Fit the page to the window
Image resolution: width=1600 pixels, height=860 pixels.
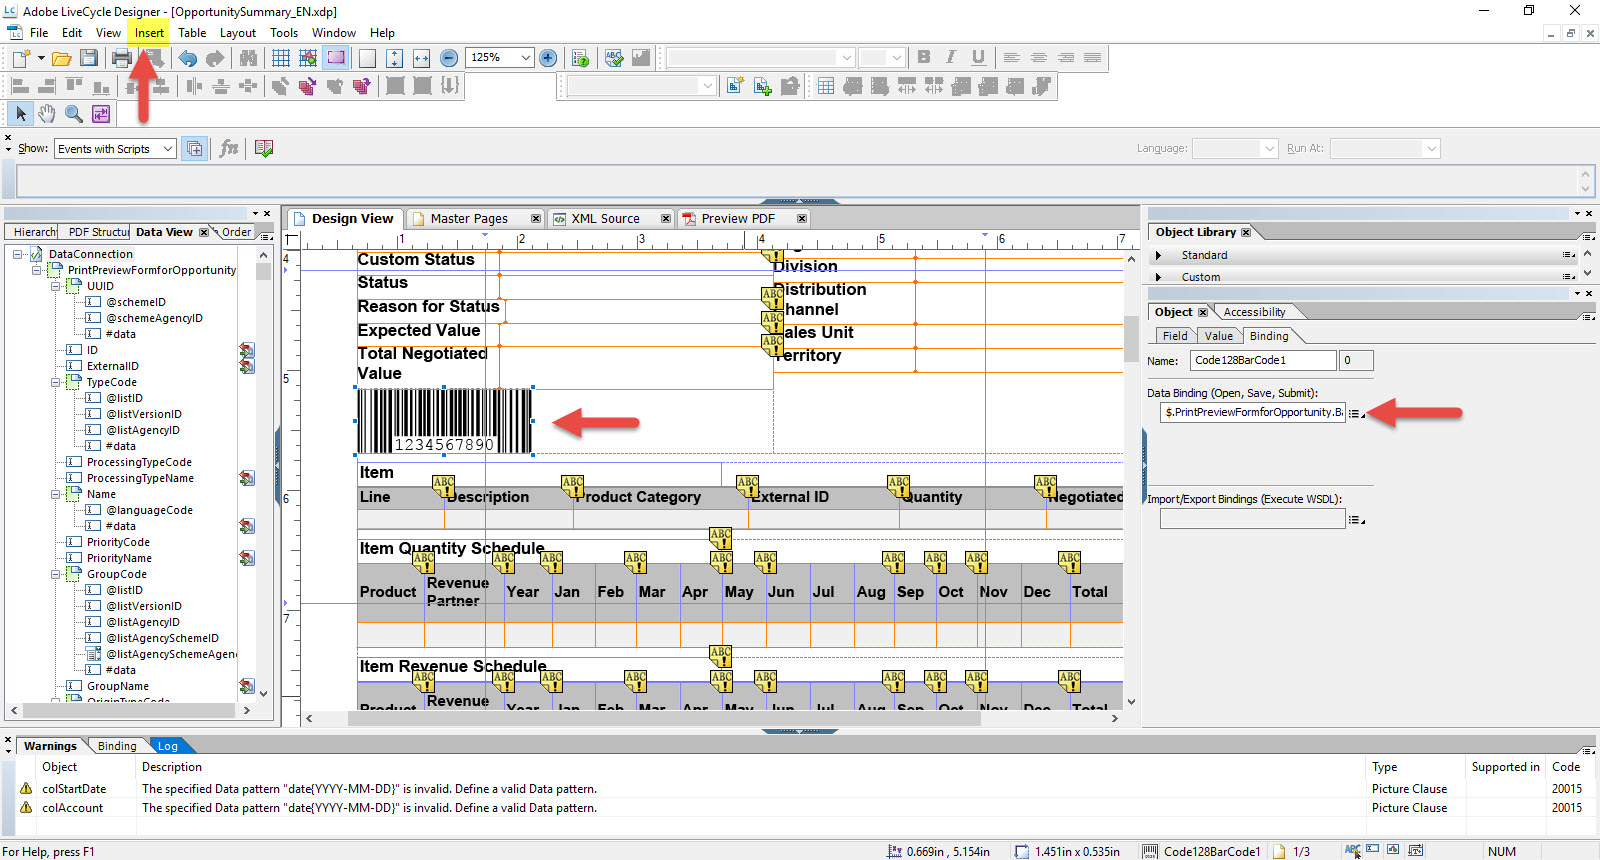tap(395, 58)
